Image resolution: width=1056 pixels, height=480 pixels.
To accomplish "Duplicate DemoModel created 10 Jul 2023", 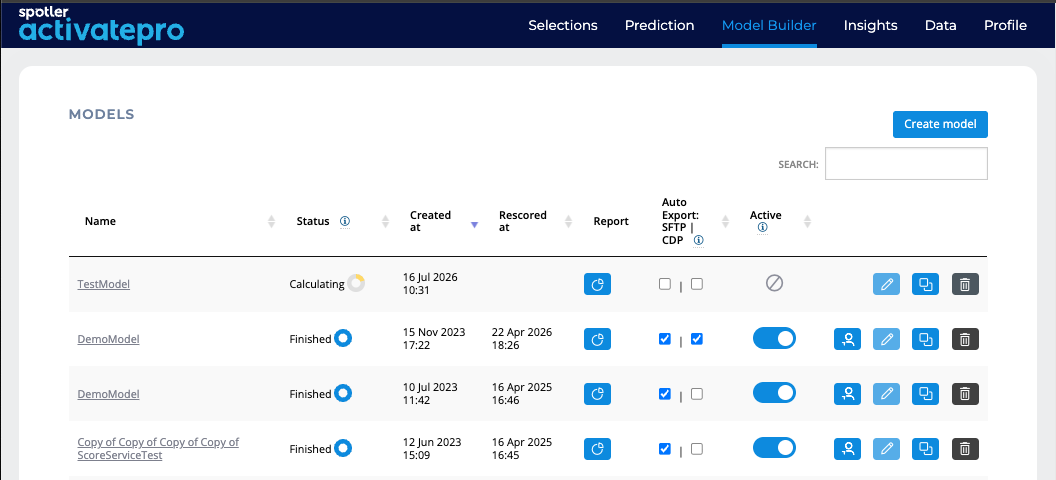I will pyautogui.click(x=925, y=394).
